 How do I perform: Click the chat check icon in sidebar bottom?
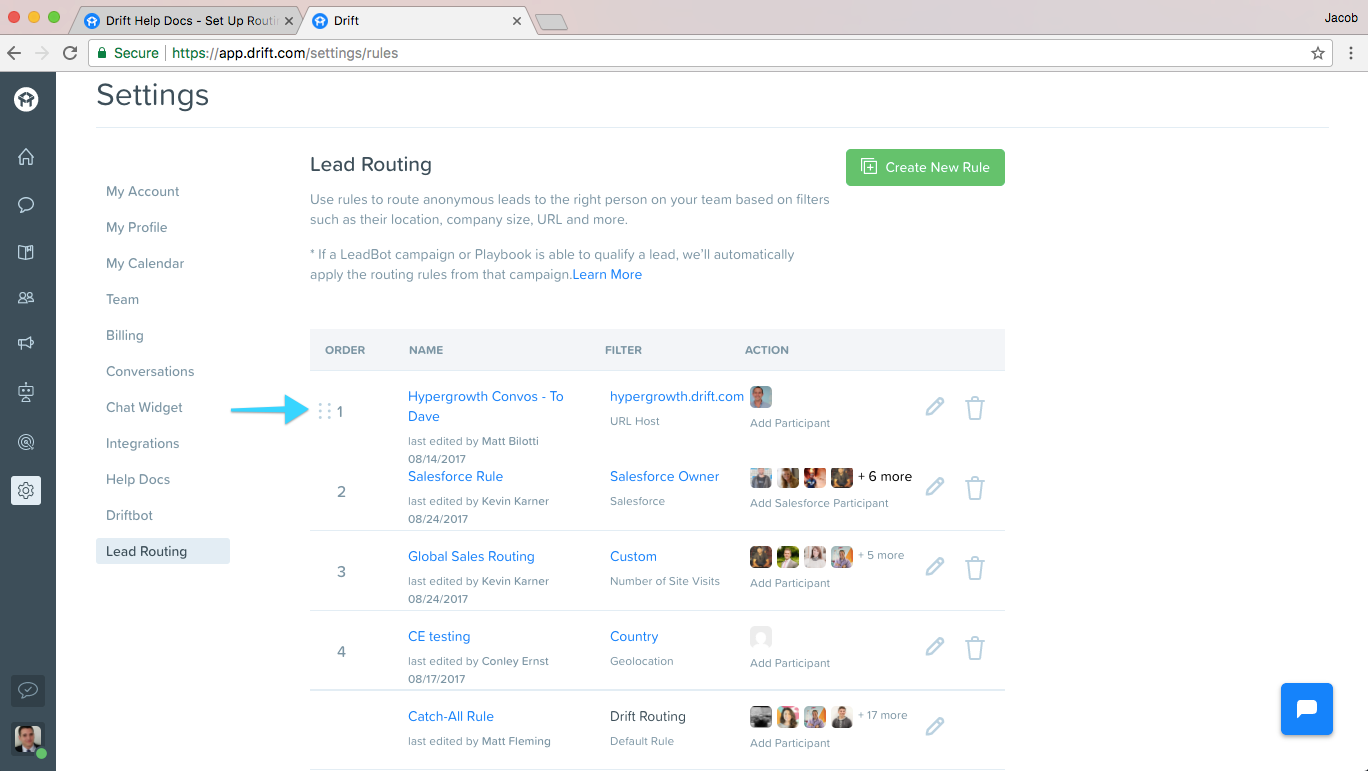pos(28,690)
